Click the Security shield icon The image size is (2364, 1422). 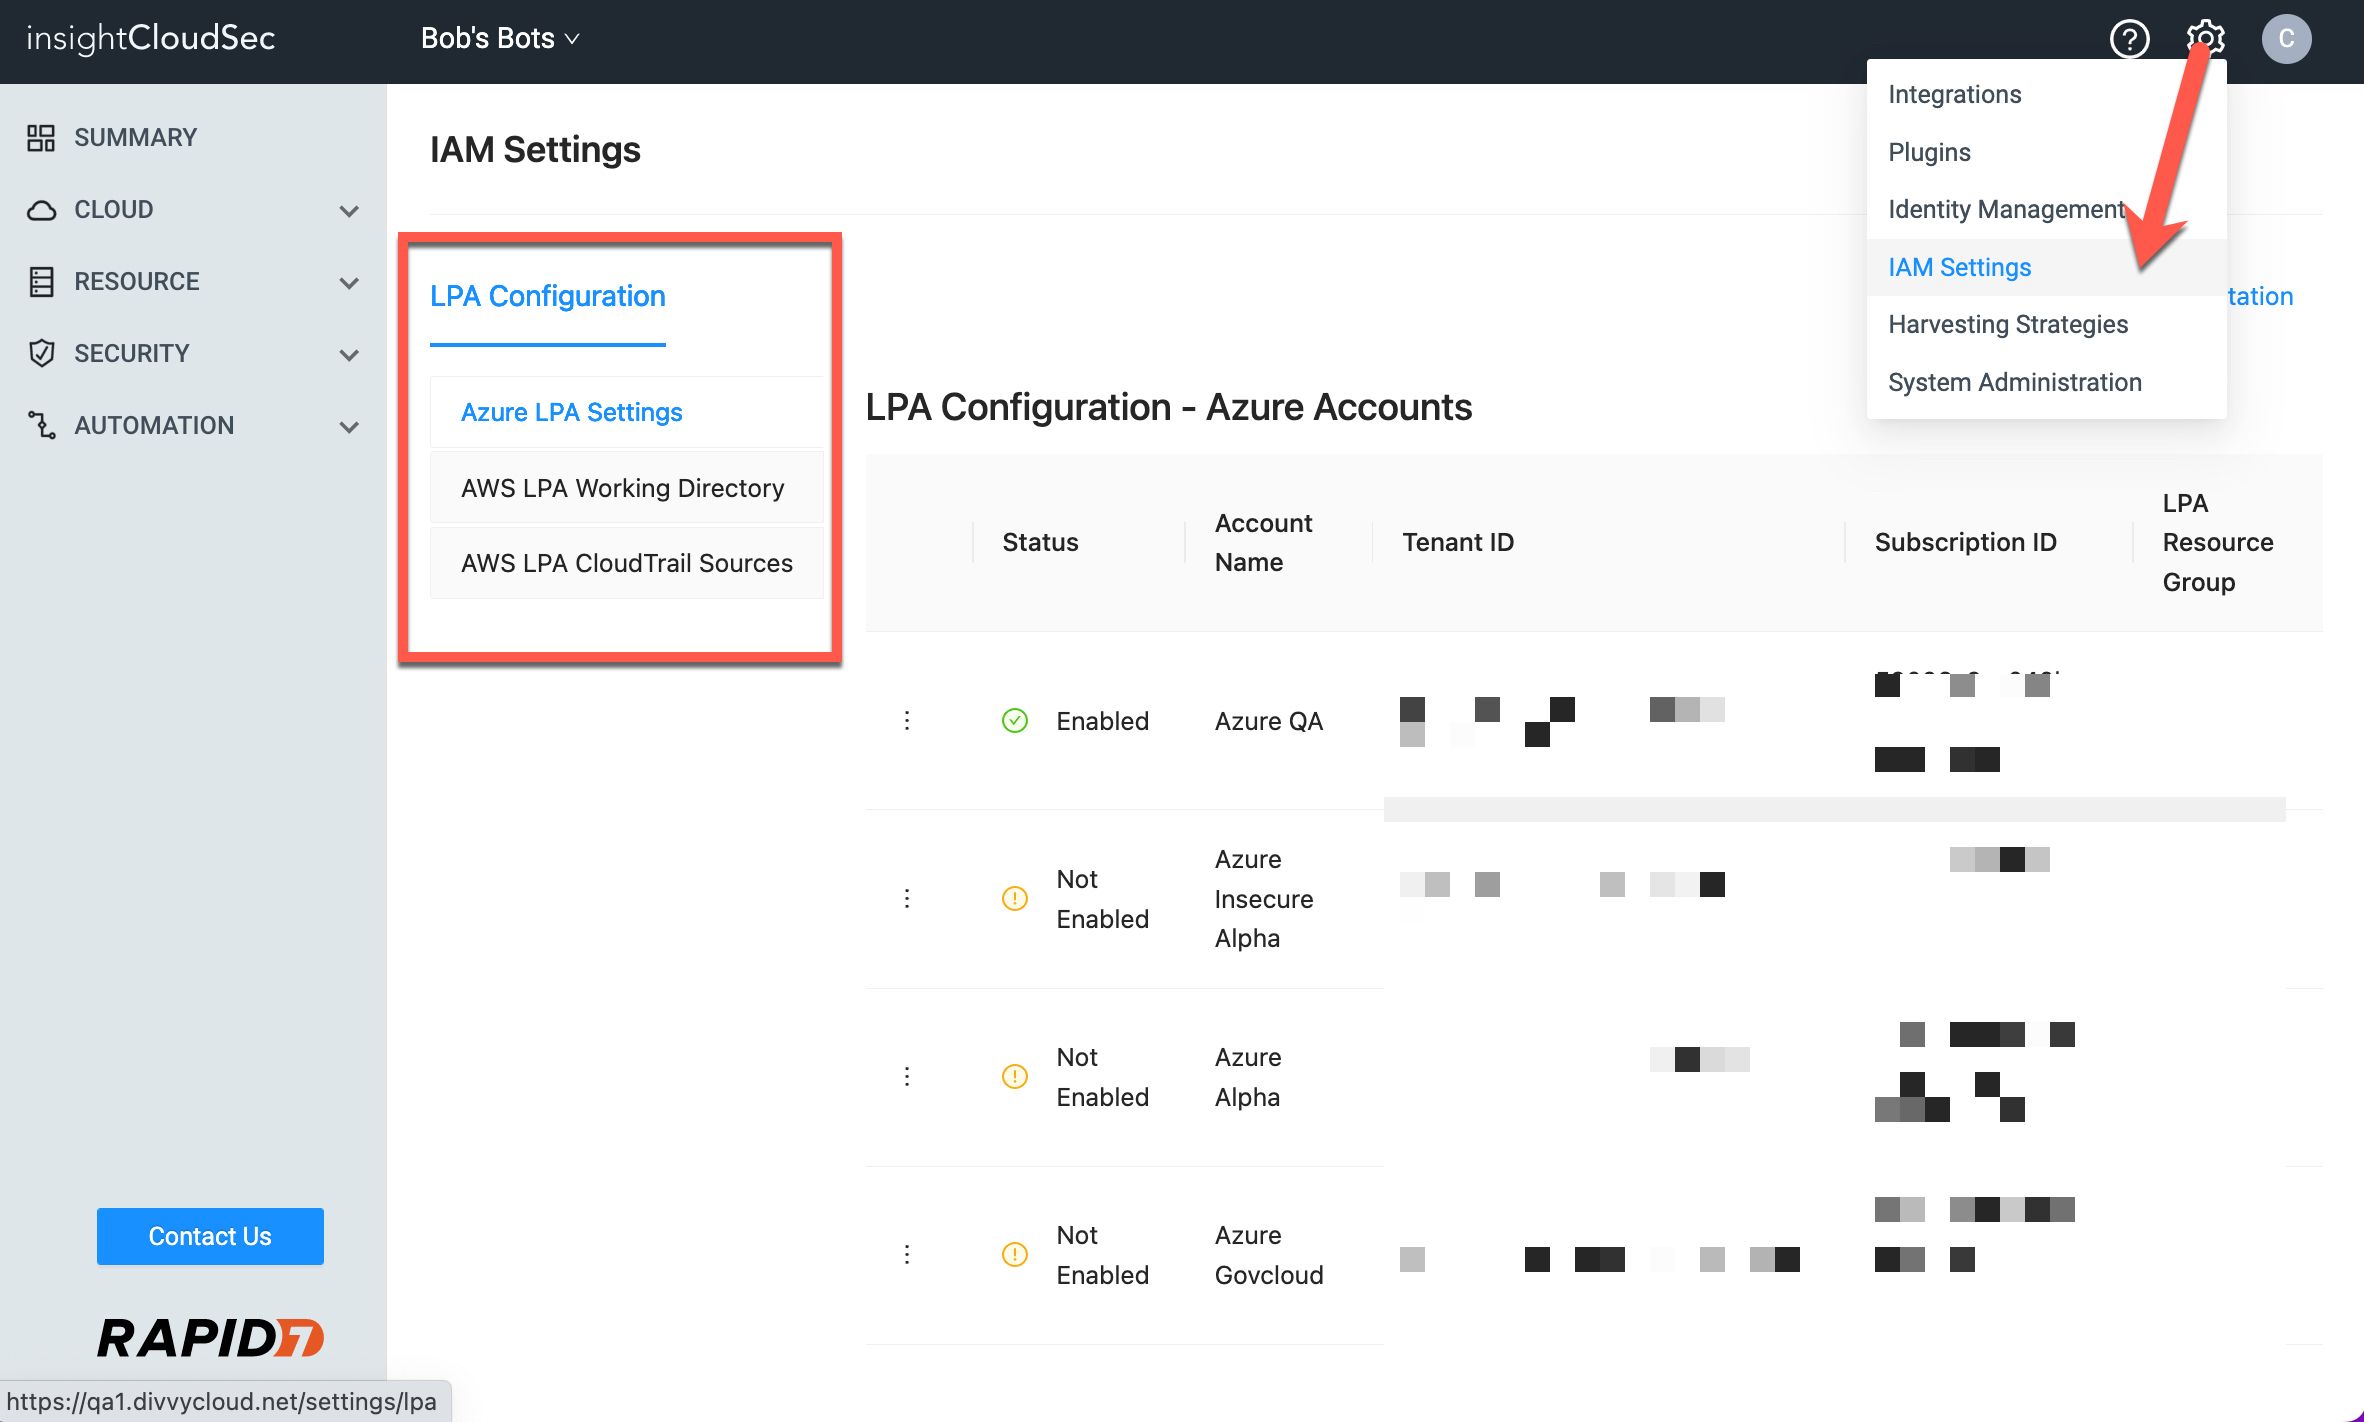(x=41, y=353)
